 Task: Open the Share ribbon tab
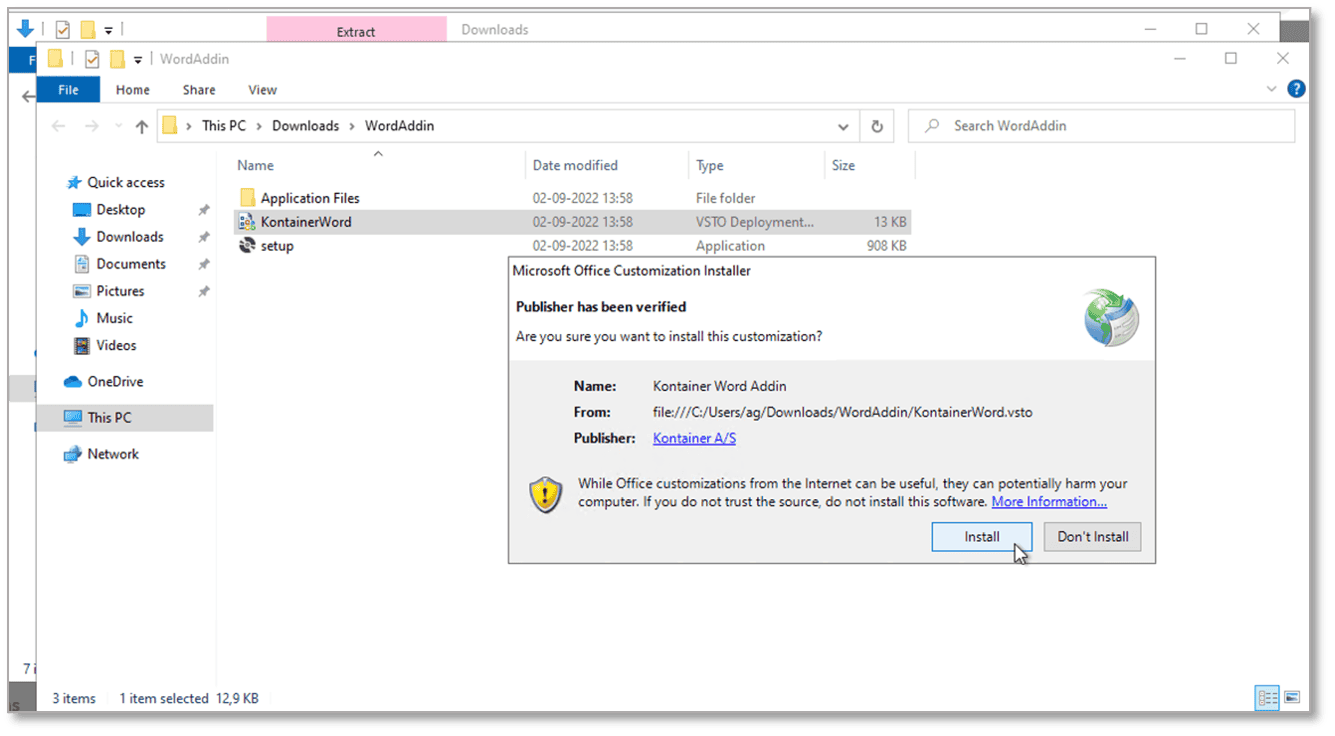(198, 89)
